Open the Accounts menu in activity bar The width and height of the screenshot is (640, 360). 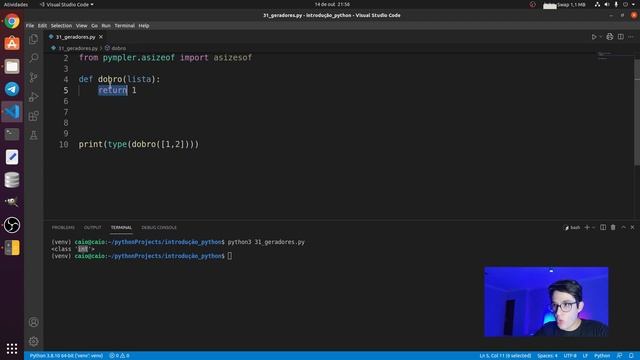click(33, 322)
